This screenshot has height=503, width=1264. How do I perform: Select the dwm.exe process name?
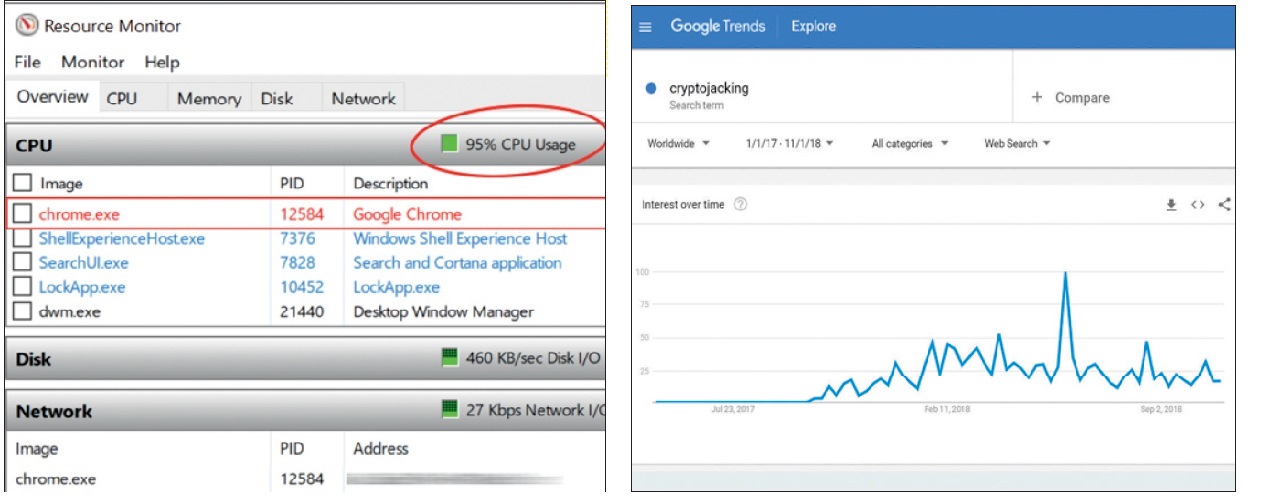pyautogui.click(x=70, y=311)
